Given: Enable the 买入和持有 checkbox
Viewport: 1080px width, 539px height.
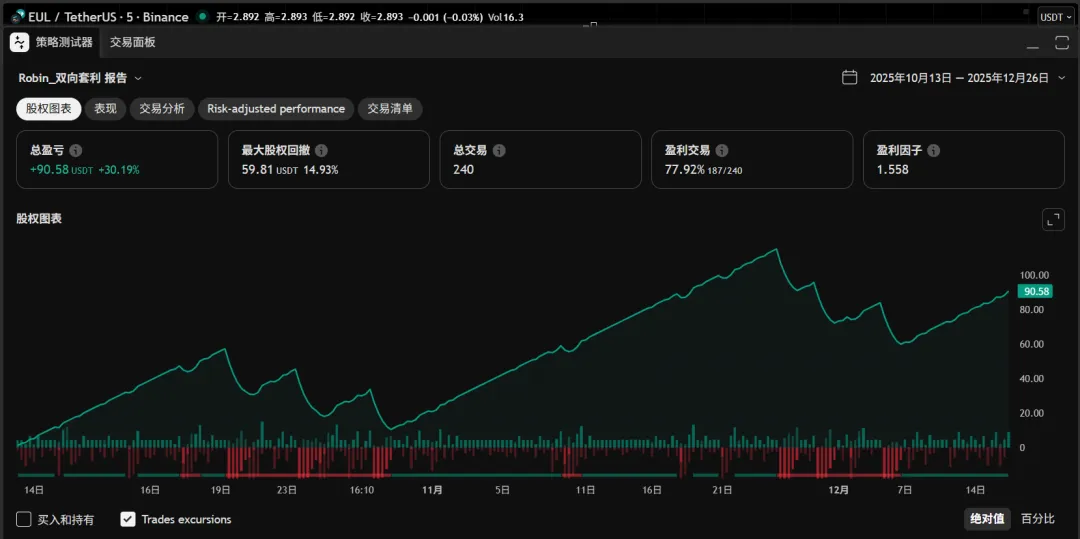Looking at the screenshot, I should pyautogui.click(x=24, y=519).
